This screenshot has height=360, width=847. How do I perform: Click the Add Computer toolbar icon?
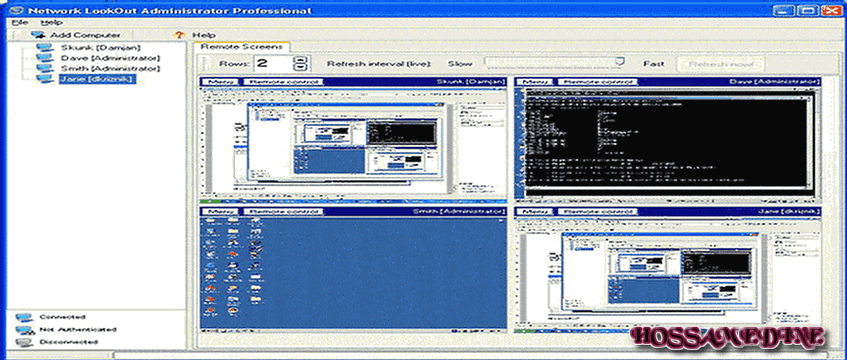click(x=38, y=35)
